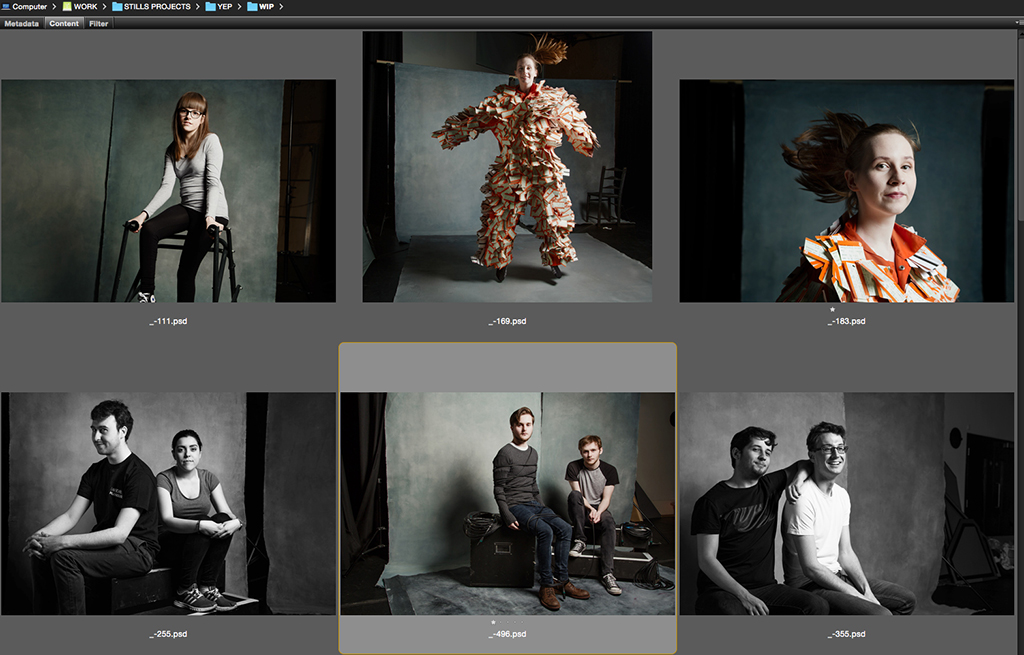This screenshot has width=1024, height=655.
Task: Open the Filter tab
Action: coord(98,23)
